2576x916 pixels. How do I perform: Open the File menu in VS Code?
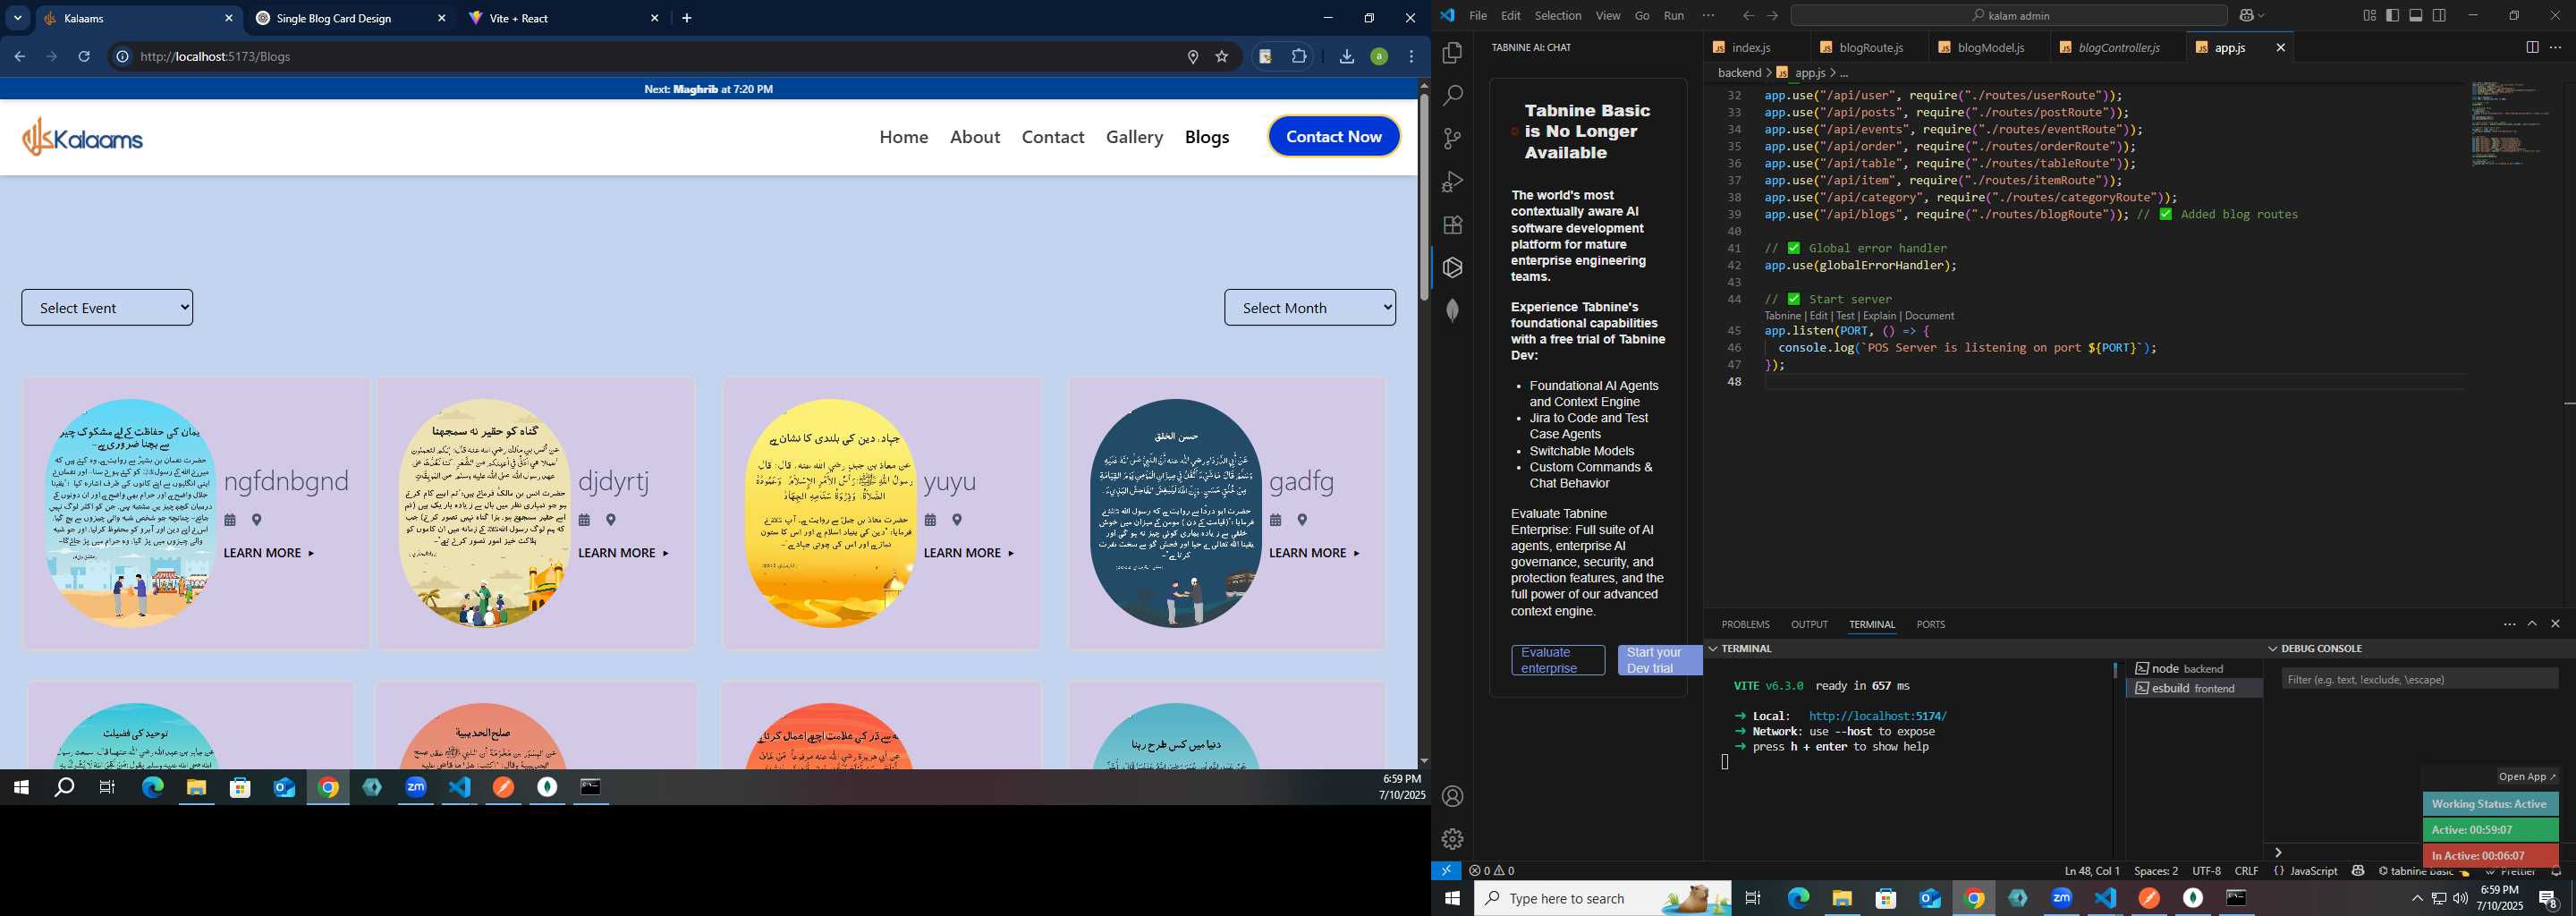point(1478,15)
